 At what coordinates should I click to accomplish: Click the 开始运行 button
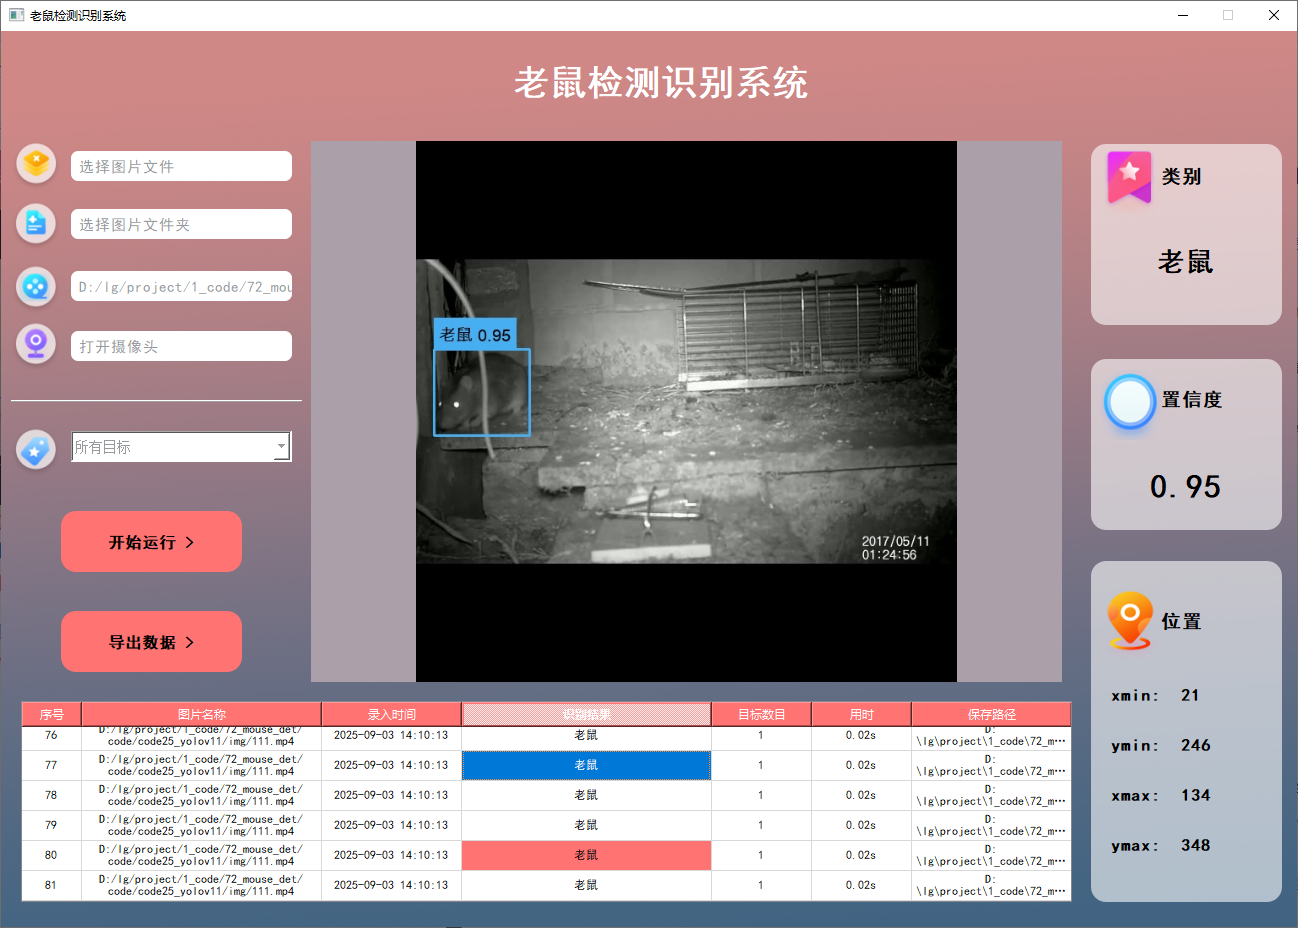click(x=151, y=542)
